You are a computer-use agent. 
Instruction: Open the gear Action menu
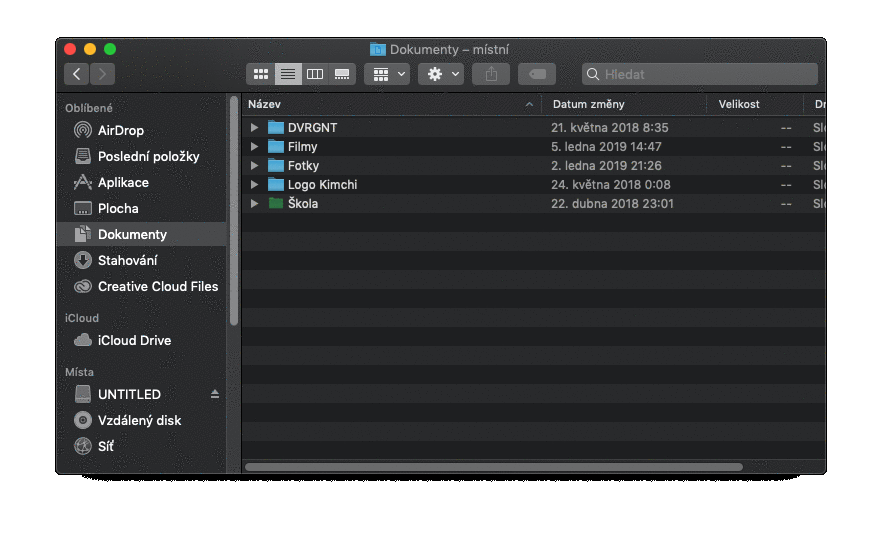[x=440, y=74]
